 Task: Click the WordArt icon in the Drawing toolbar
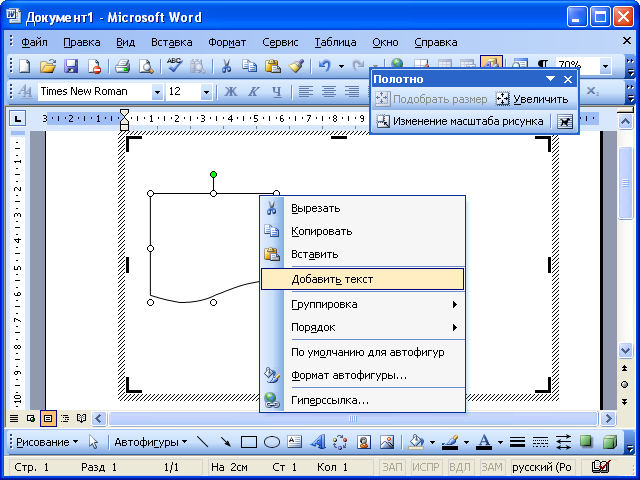(317, 441)
